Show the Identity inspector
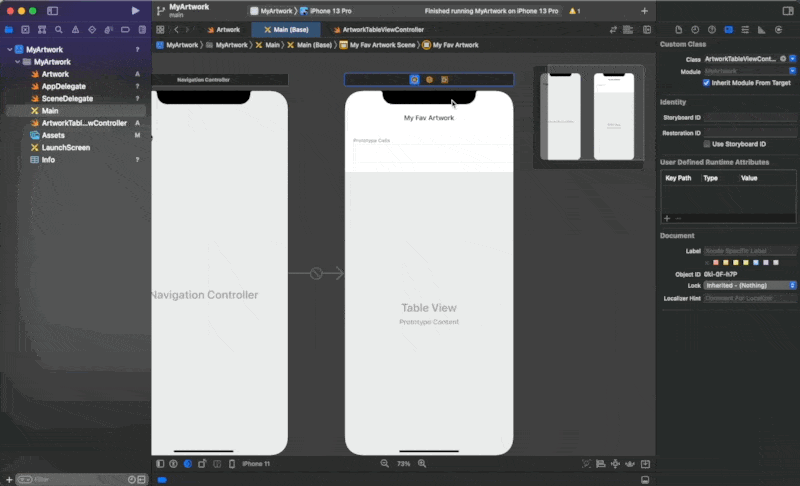800x486 pixels. [x=729, y=30]
